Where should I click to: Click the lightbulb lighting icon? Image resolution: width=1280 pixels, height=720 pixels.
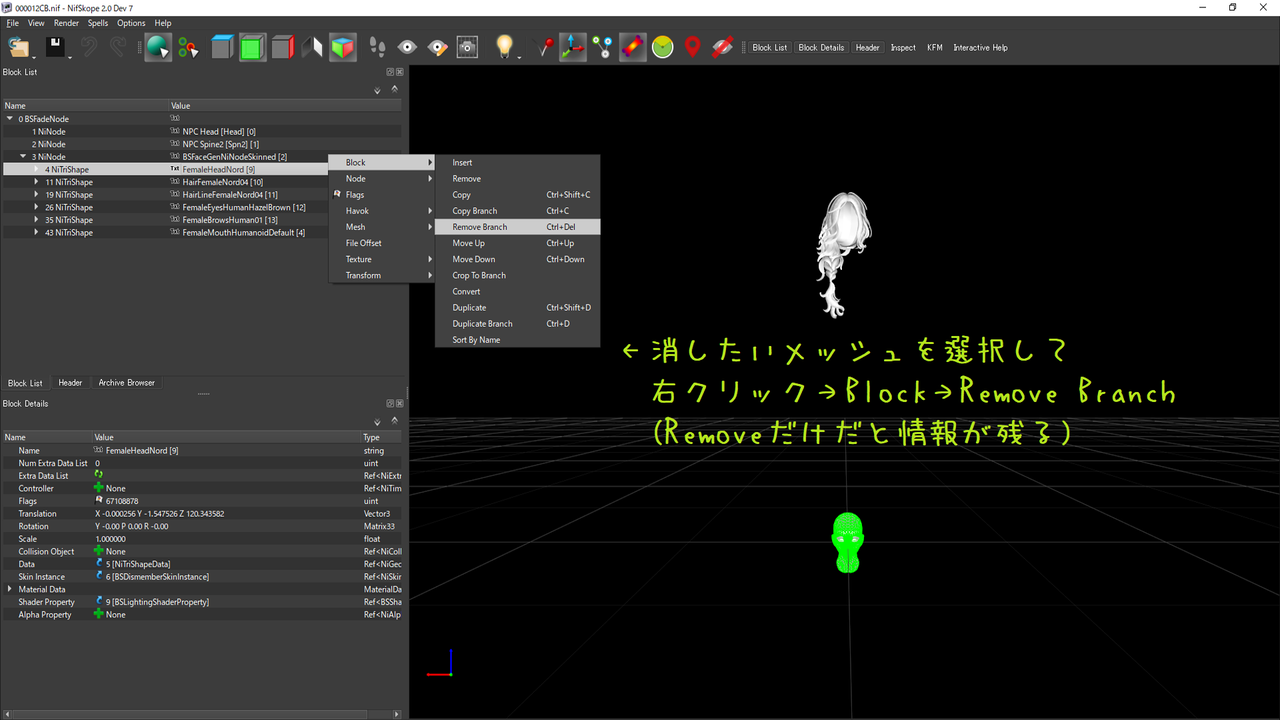505,47
